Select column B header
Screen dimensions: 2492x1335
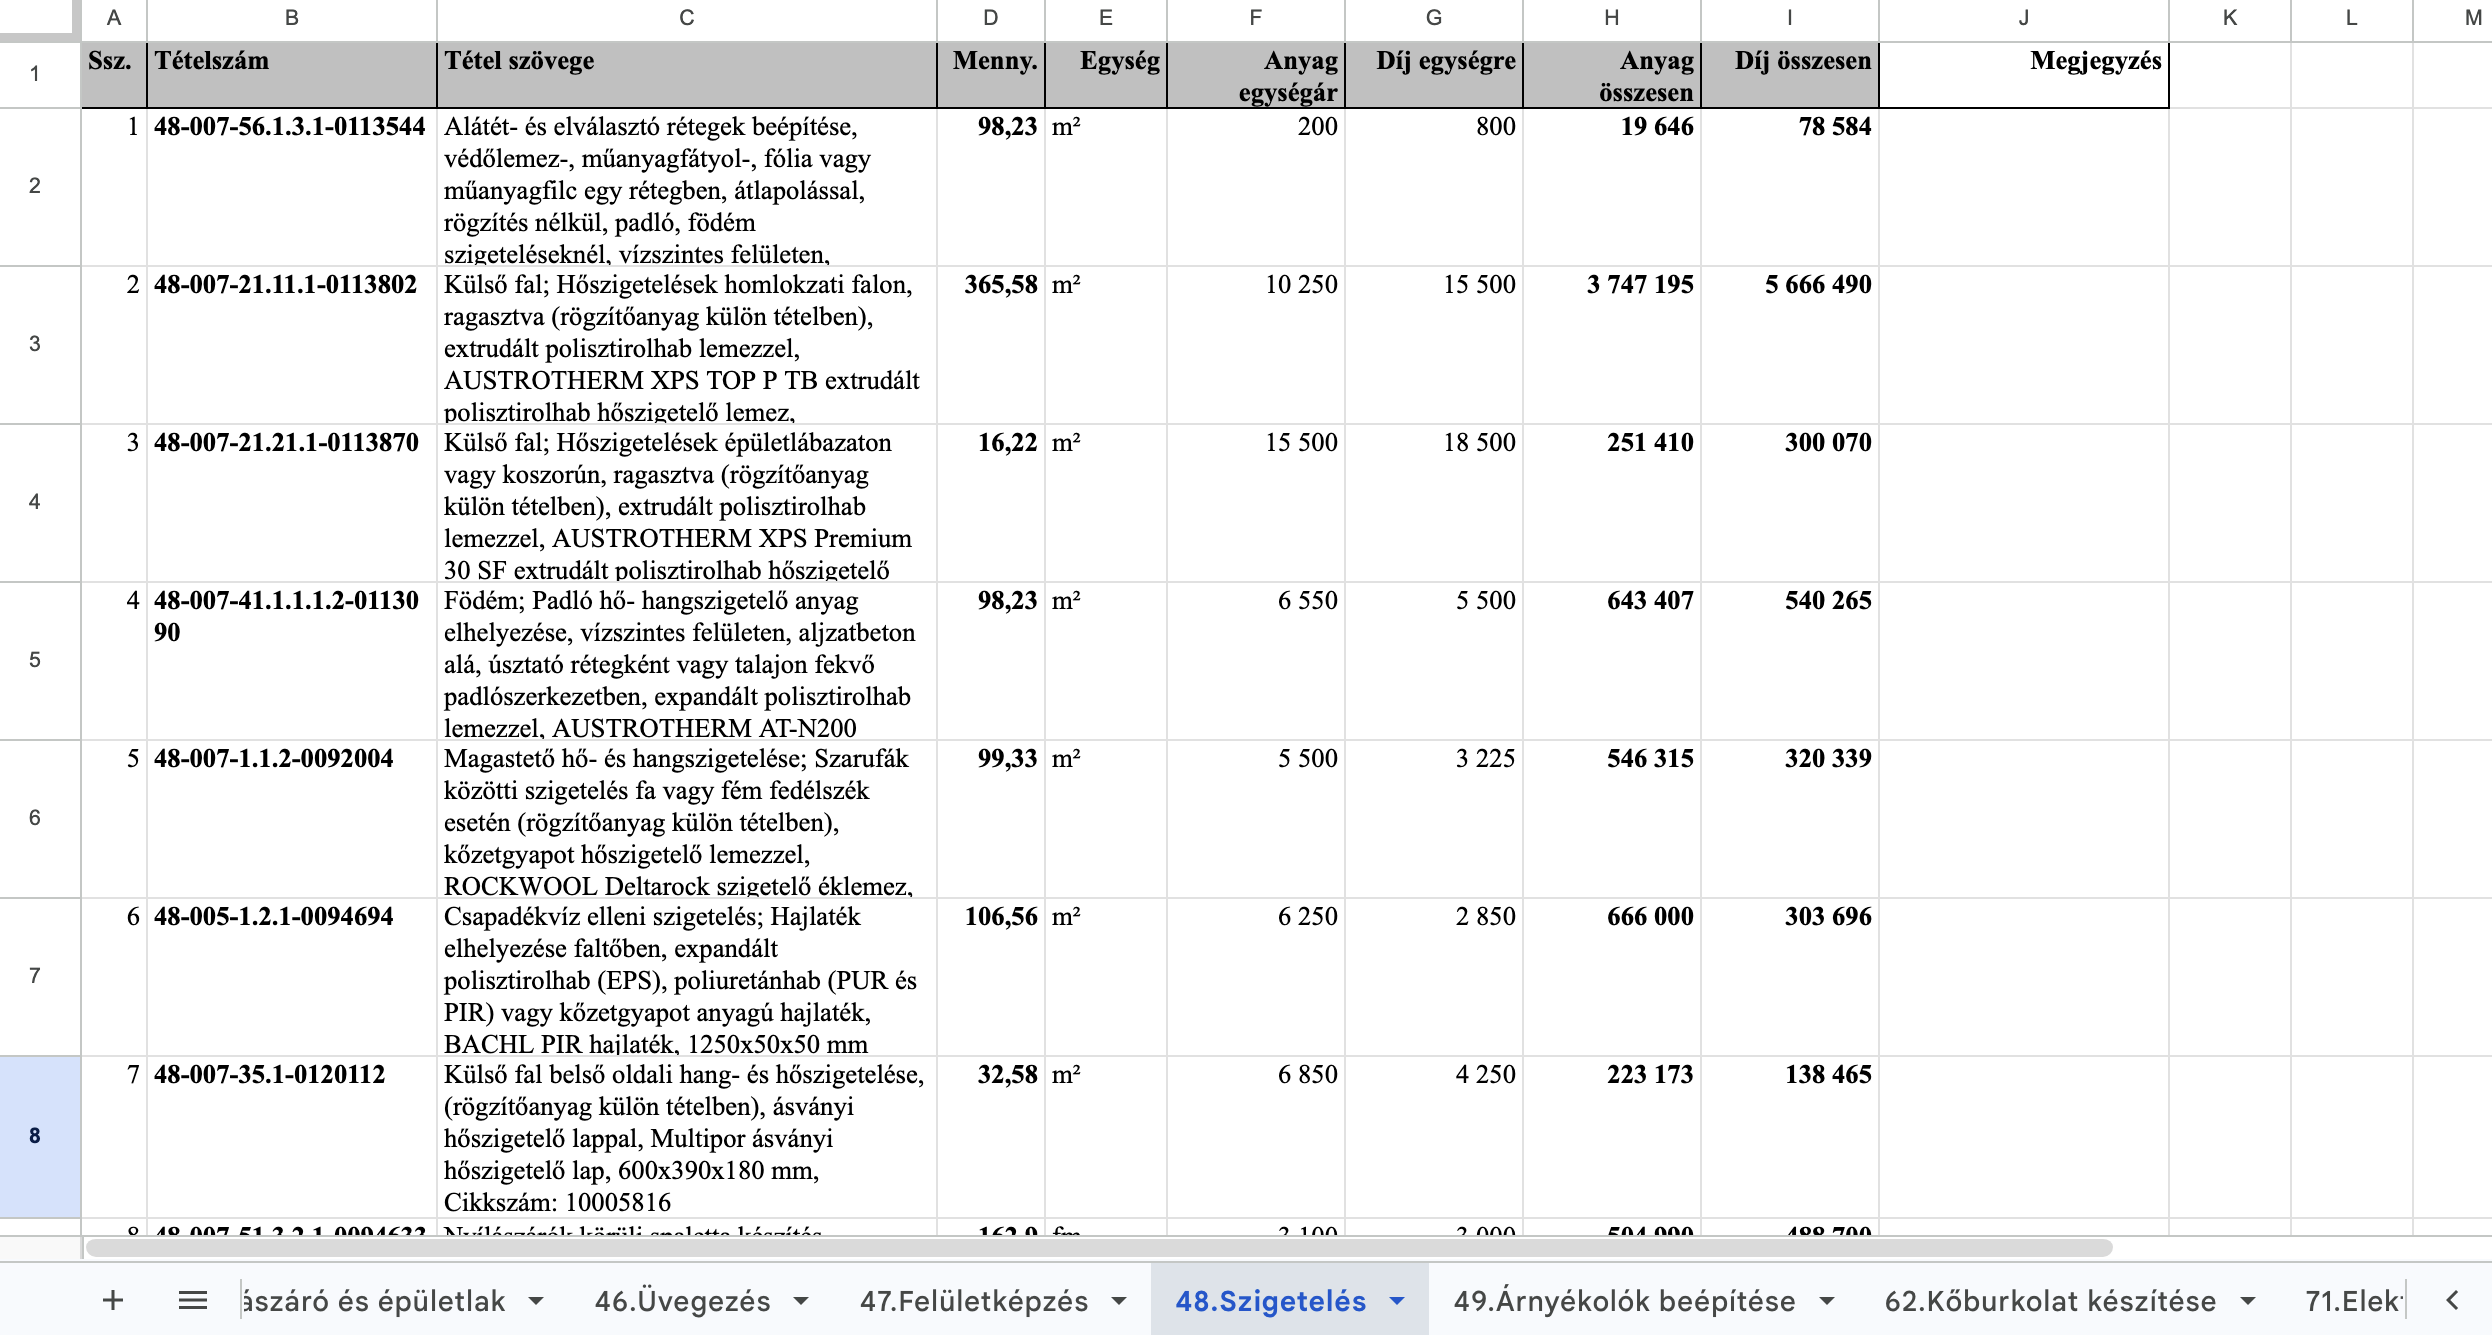(x=292, y=17)
